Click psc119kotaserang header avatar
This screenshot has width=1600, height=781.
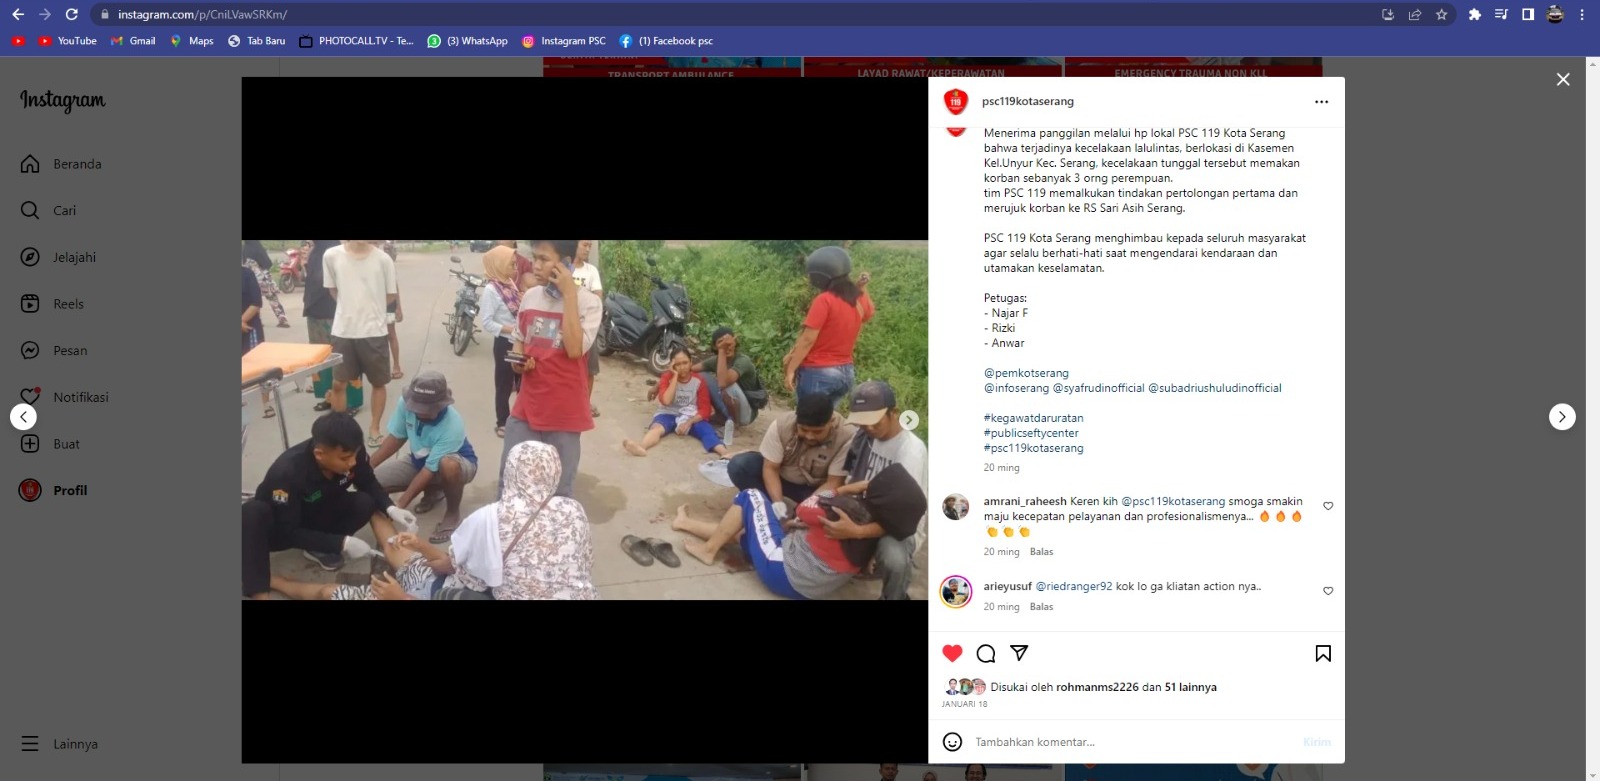(956, 101)
